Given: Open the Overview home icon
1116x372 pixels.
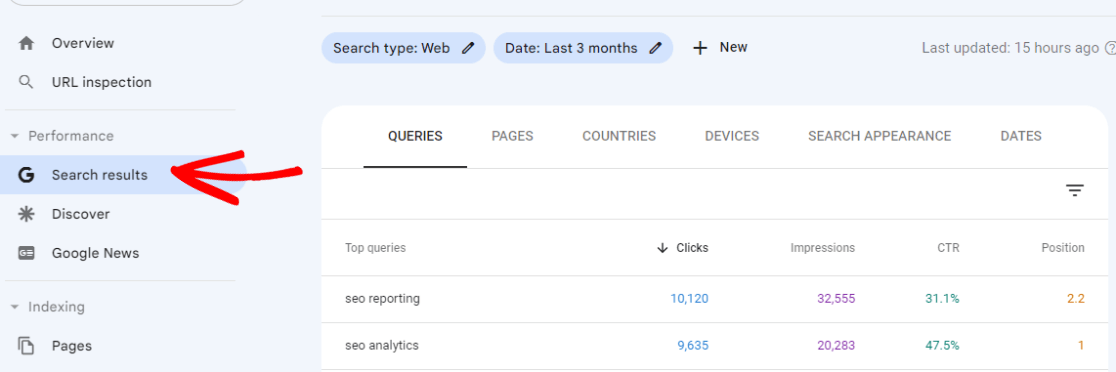Looking at the screenshot, I should 26,43.
